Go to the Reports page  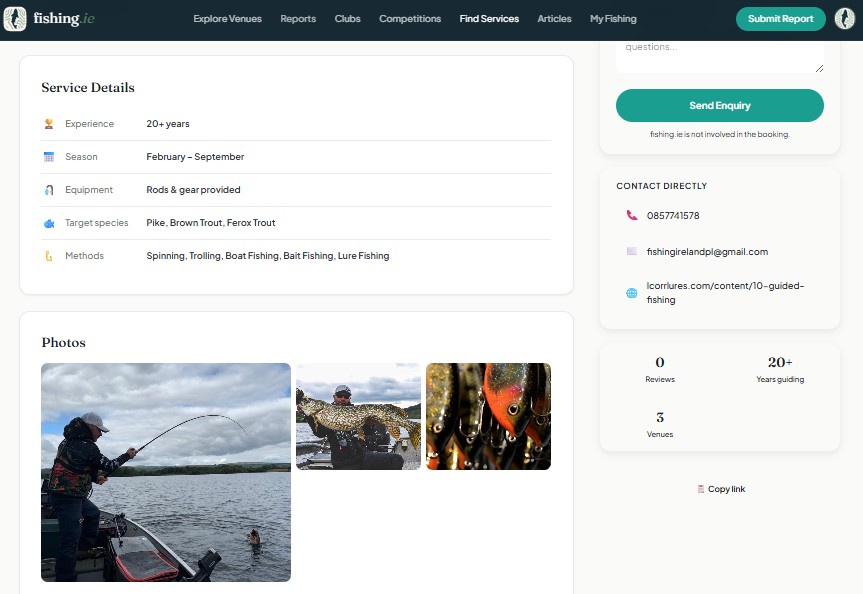(x=298, y=18)
